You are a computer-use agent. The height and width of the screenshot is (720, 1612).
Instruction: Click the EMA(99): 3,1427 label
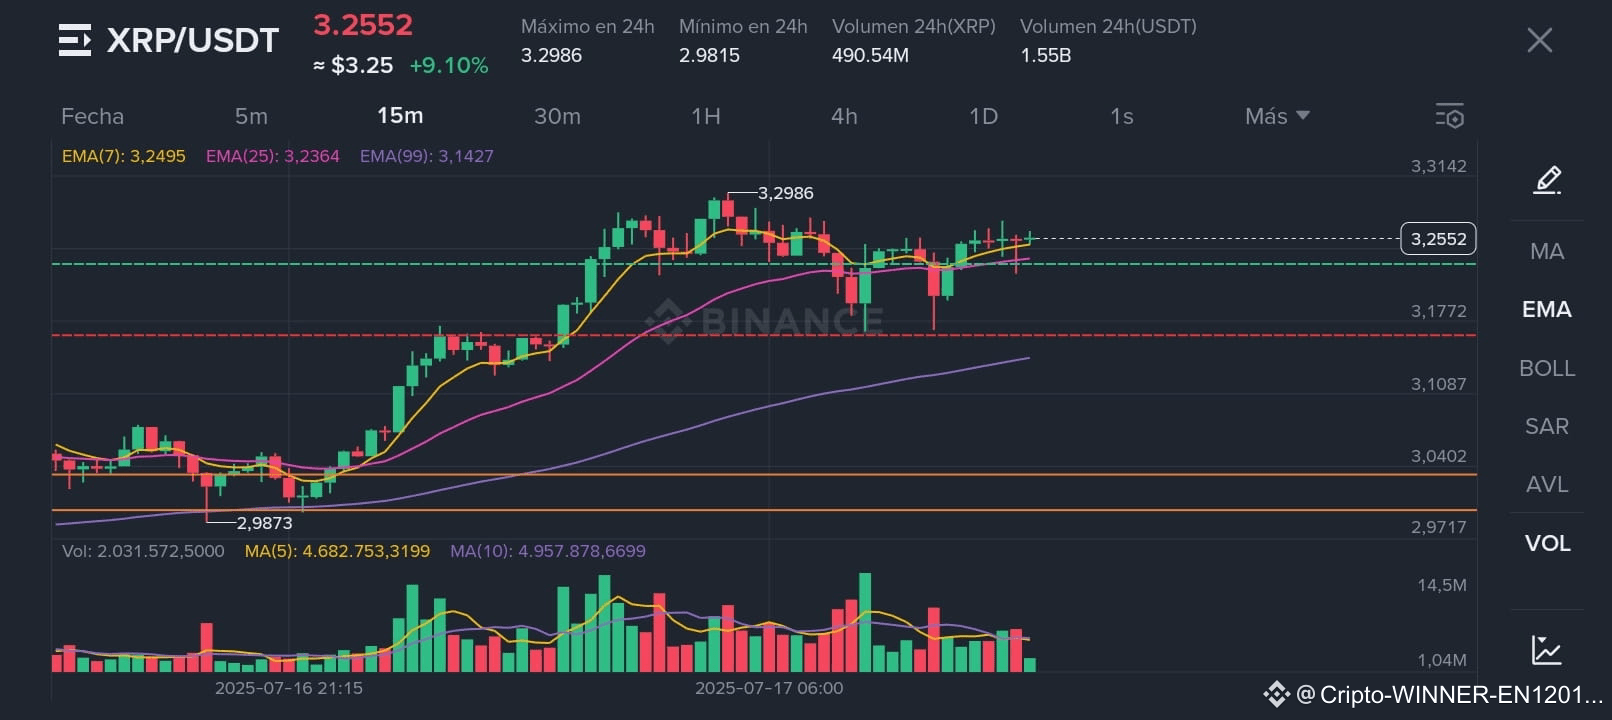pyautogui.click(x=427, y=156)
